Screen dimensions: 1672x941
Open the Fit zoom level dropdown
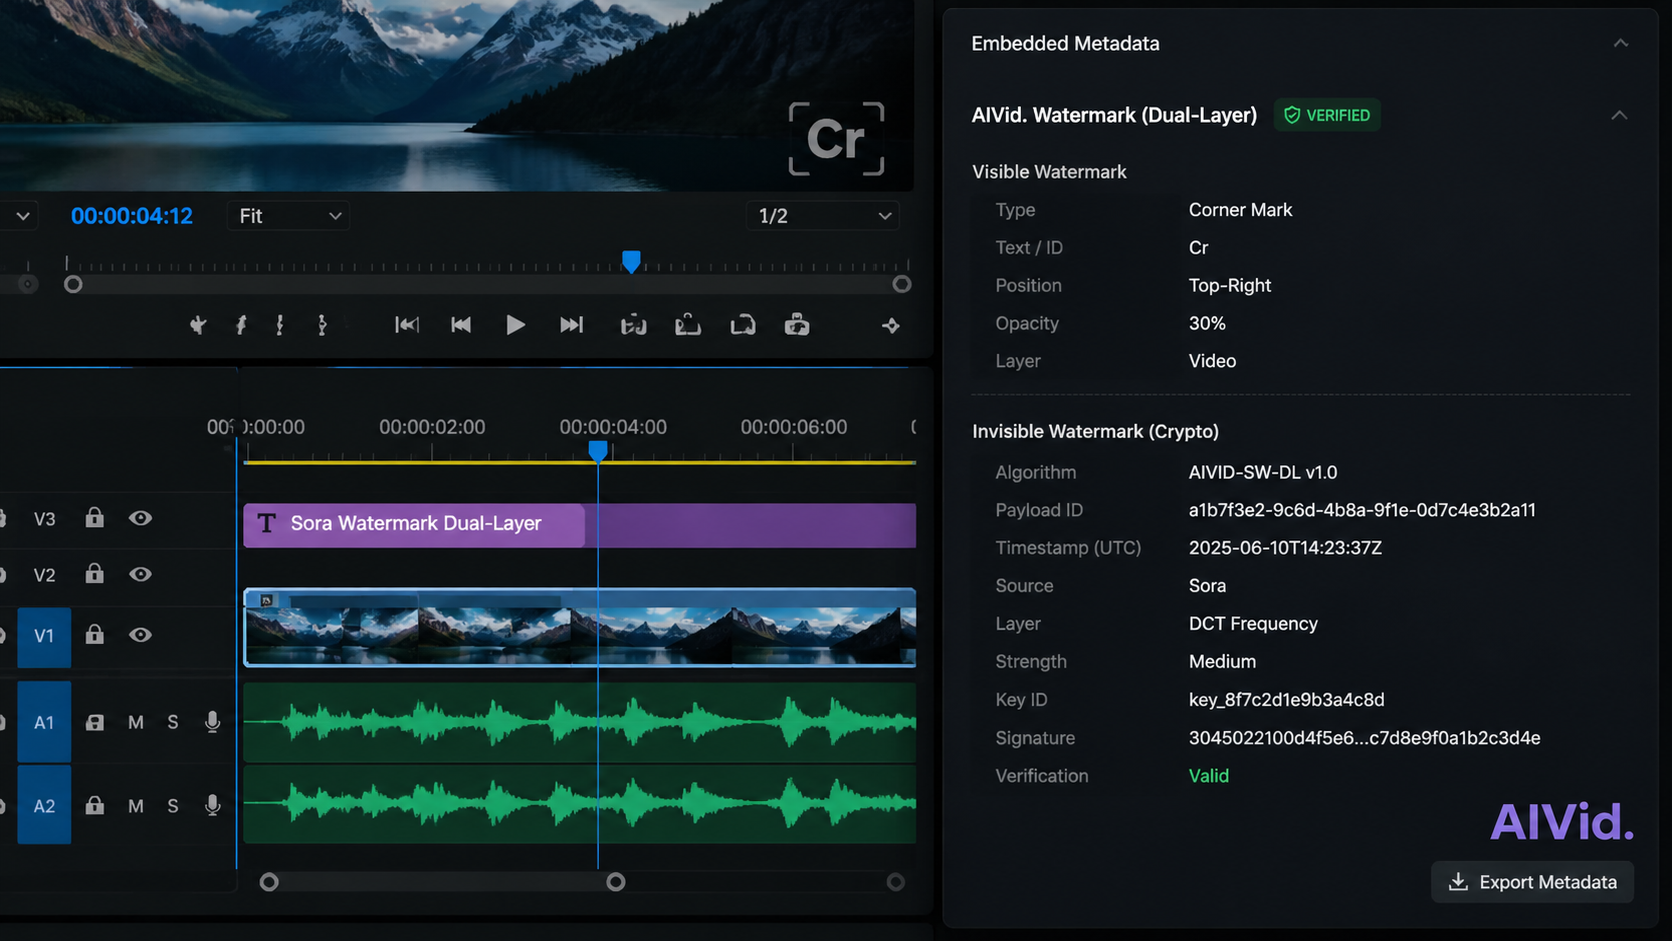pyautogui.click(x=289, y=216)
